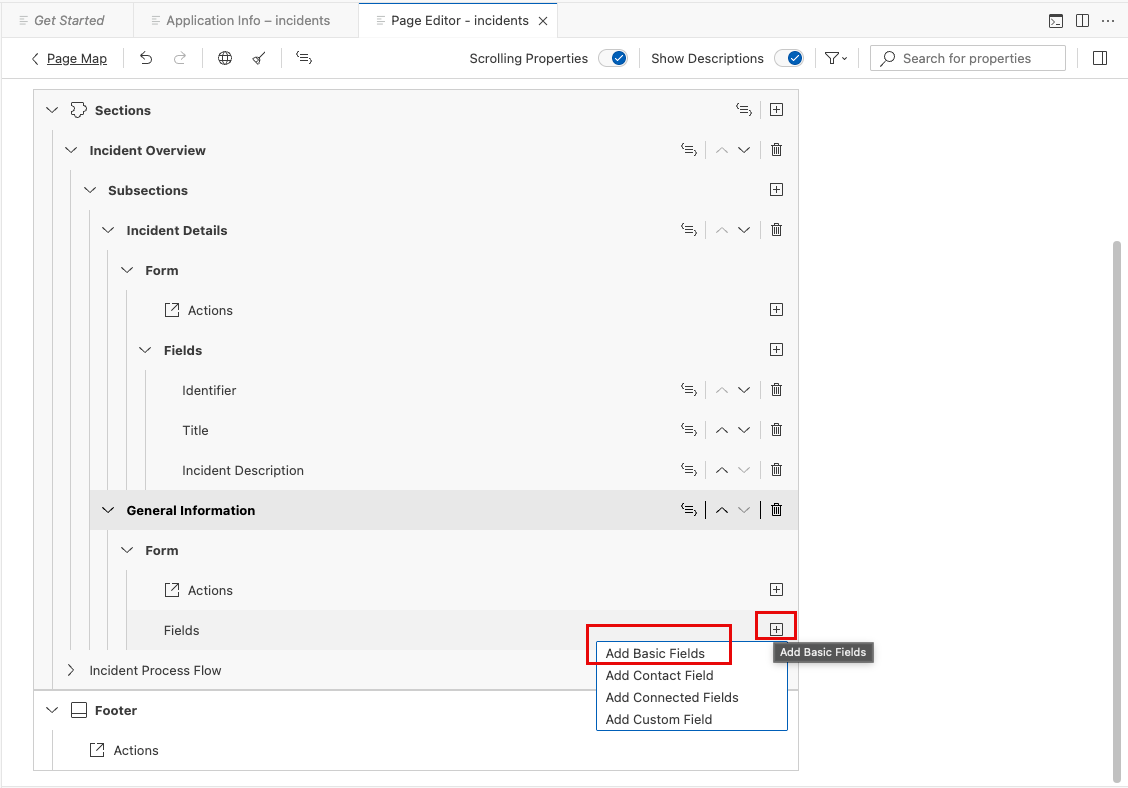Delete the Identifier field

pyautogui.click(x=776, y=390)
